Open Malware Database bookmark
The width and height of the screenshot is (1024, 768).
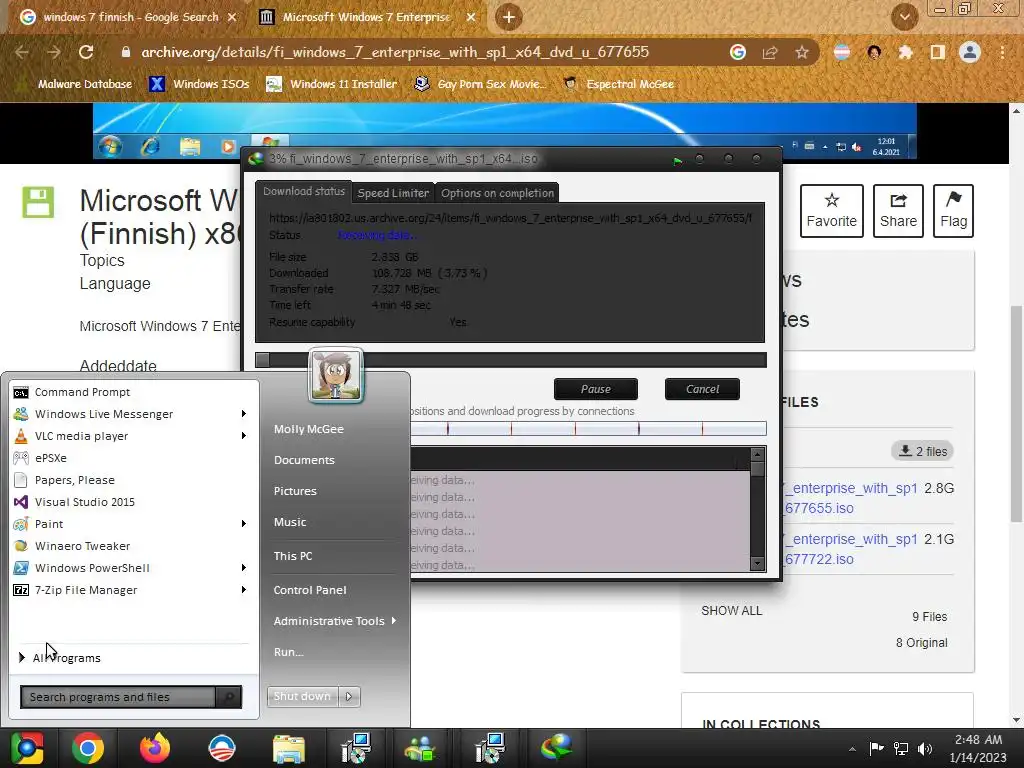point(75,84)
